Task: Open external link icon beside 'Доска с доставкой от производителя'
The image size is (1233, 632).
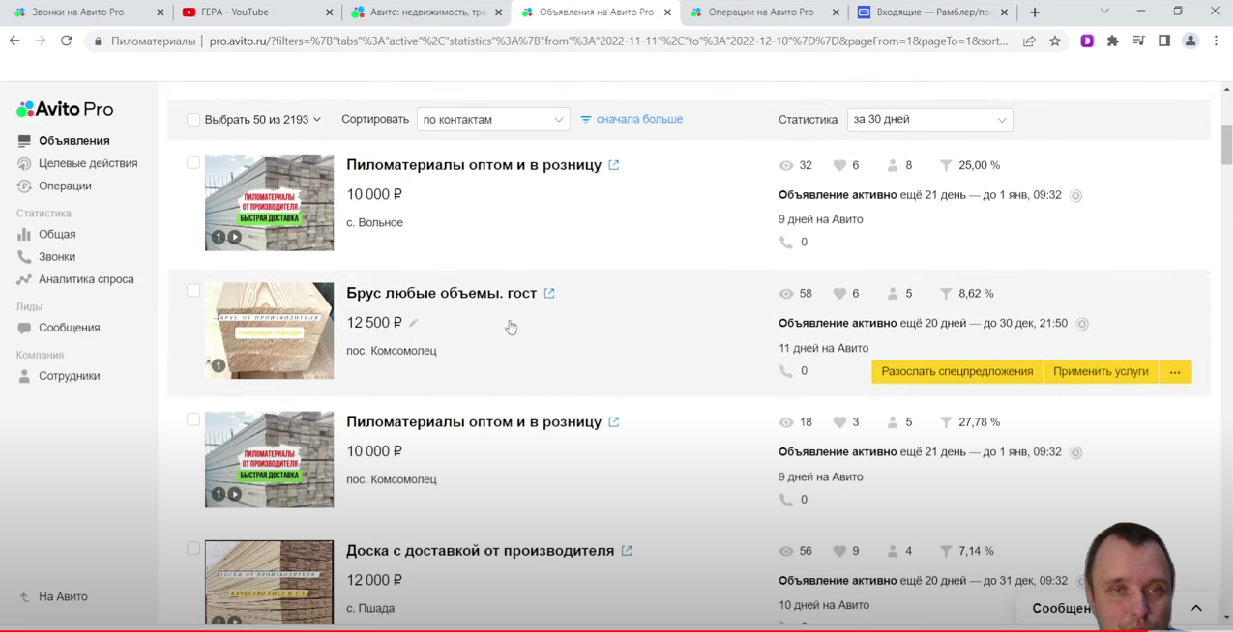Action: point(627,551)
